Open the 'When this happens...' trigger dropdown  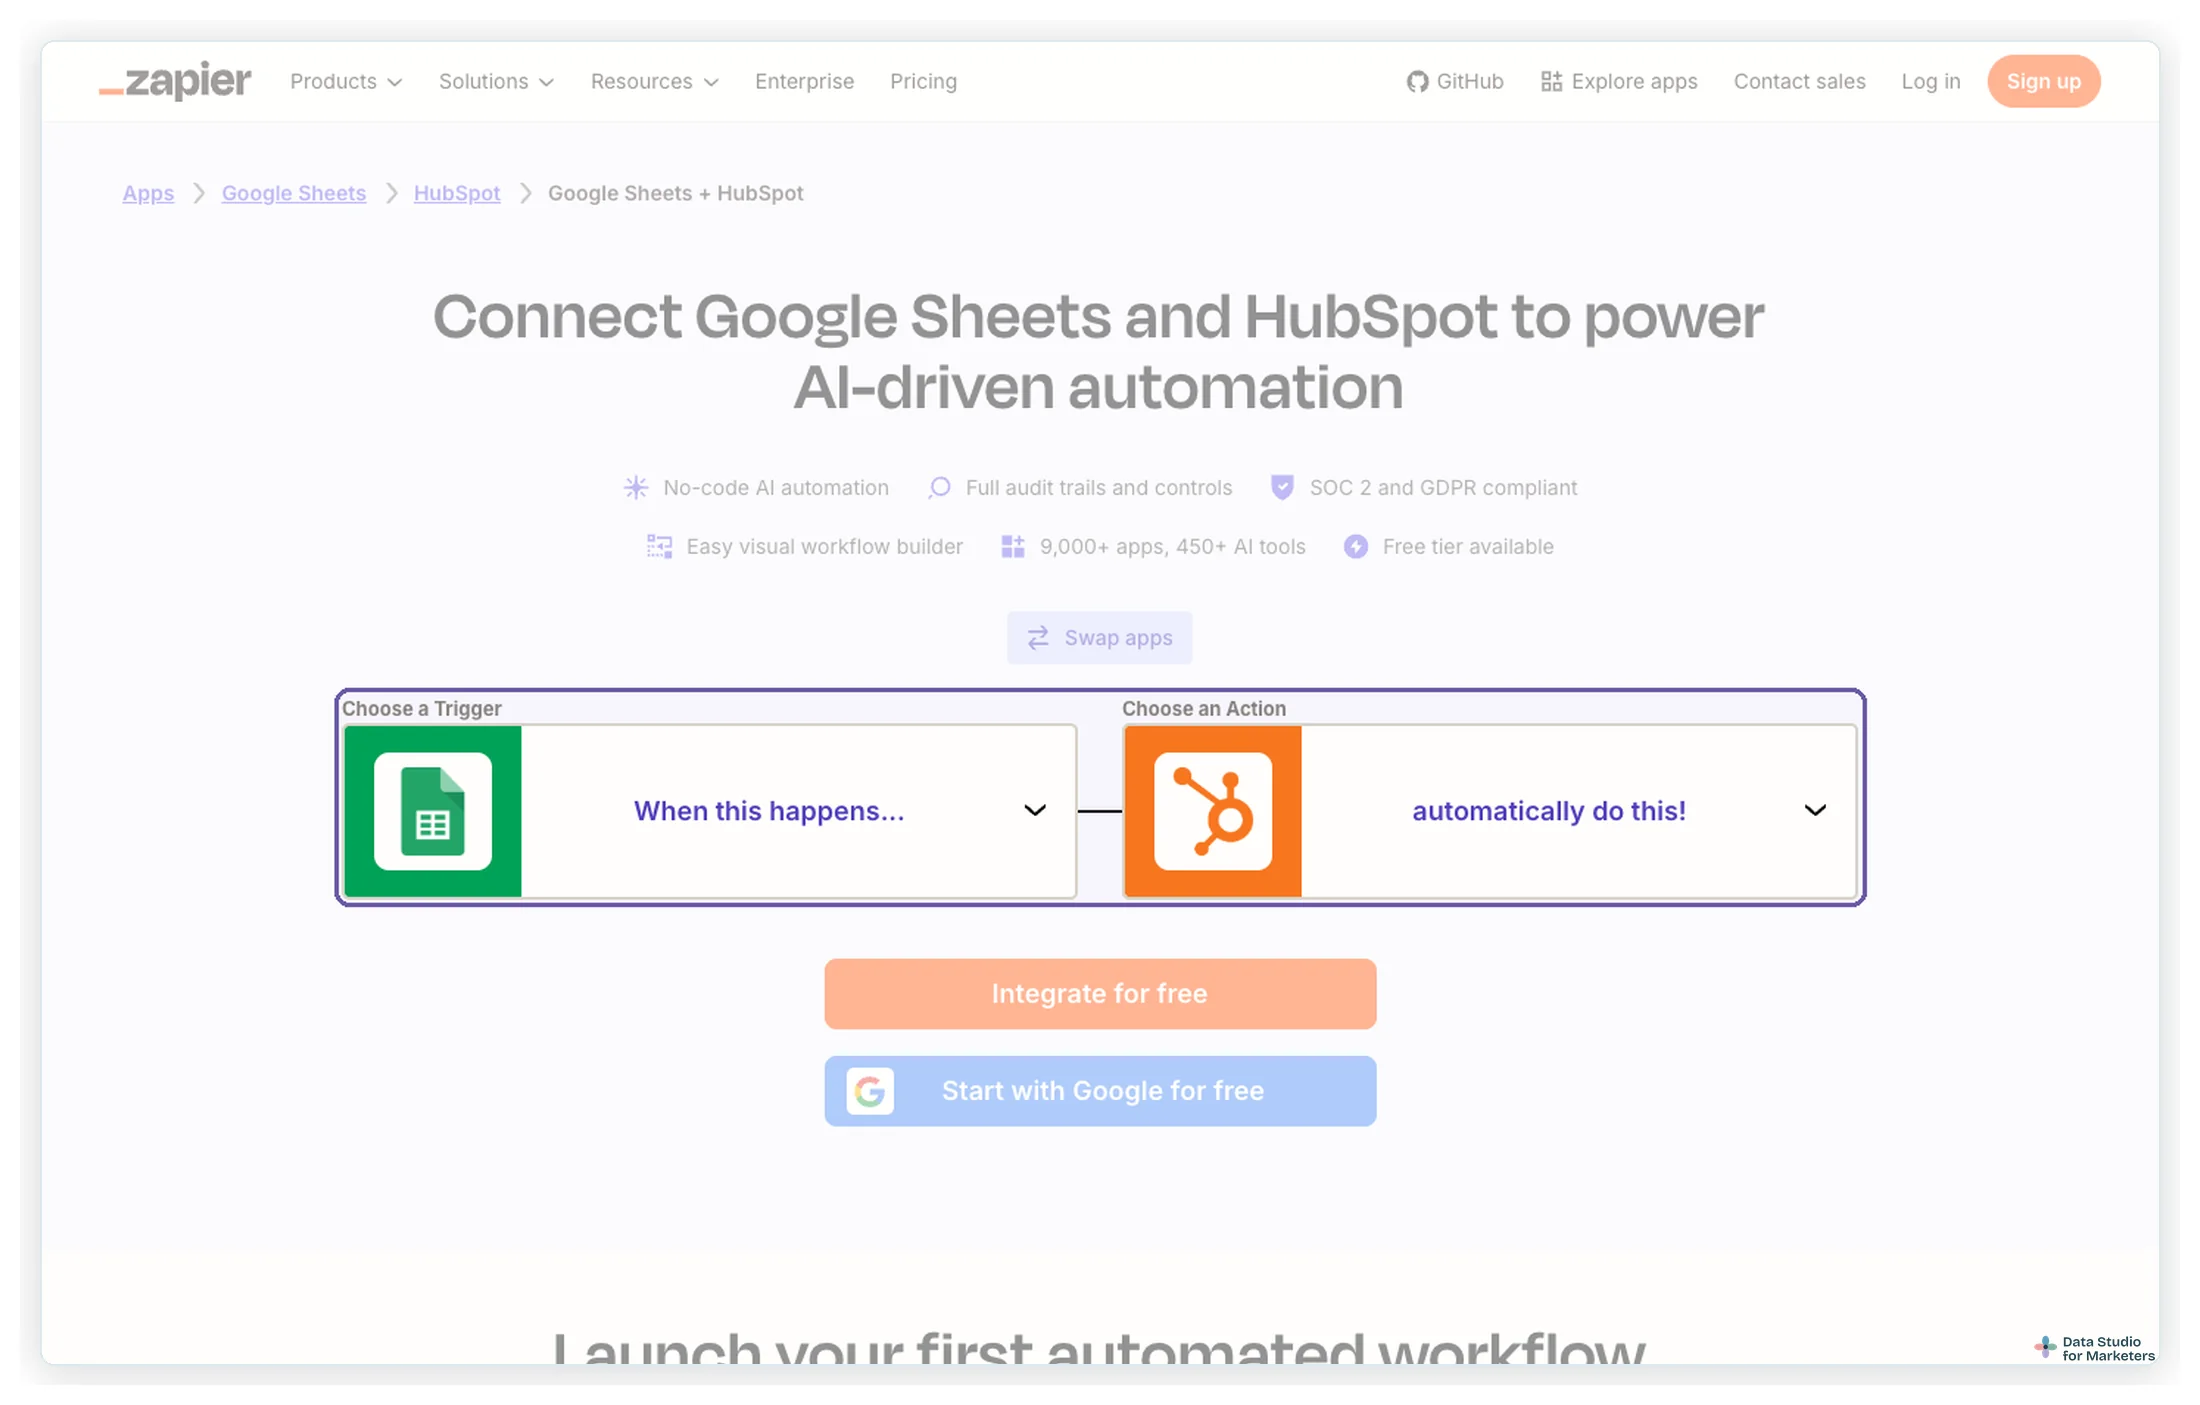click(x=710, y=811)
